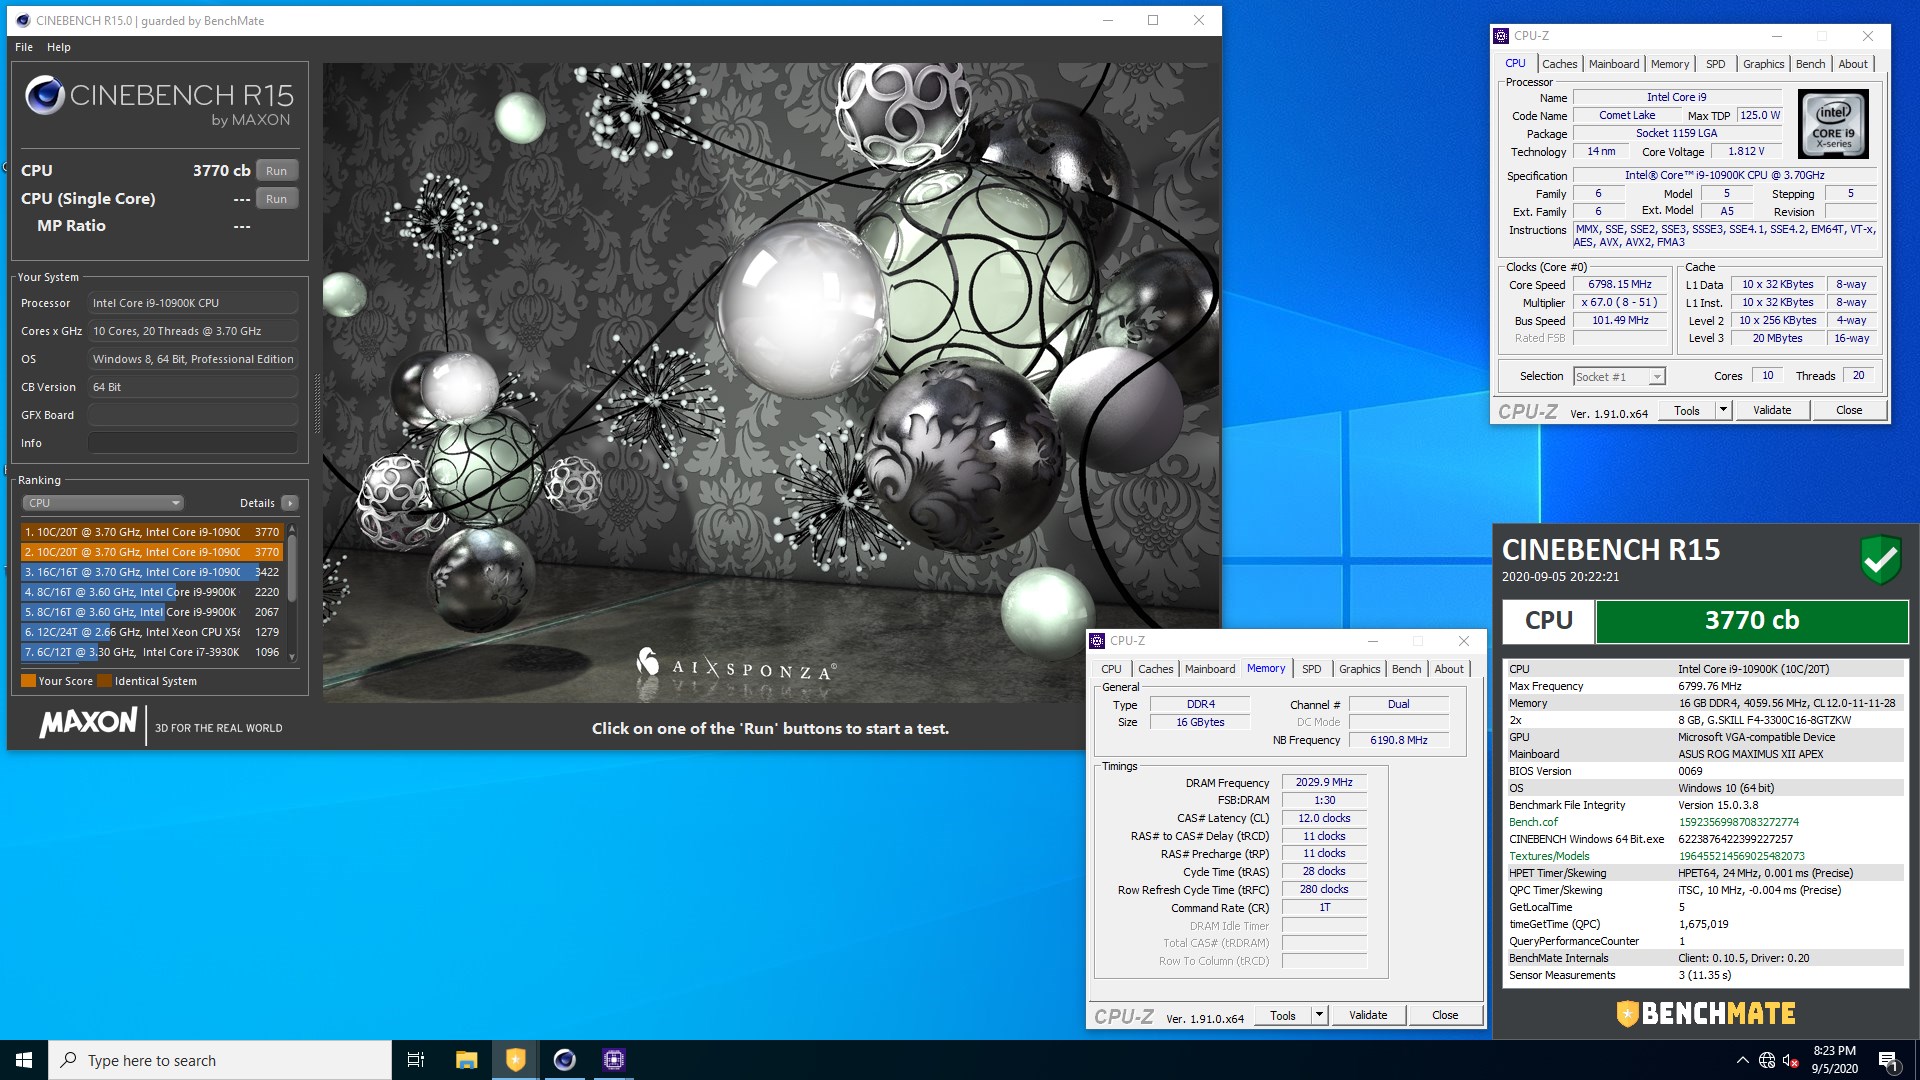Click the Cinebench R15 logo sphere
Screen dimensions: 1920x1080
pyautogui.click(x=45, y=96)
